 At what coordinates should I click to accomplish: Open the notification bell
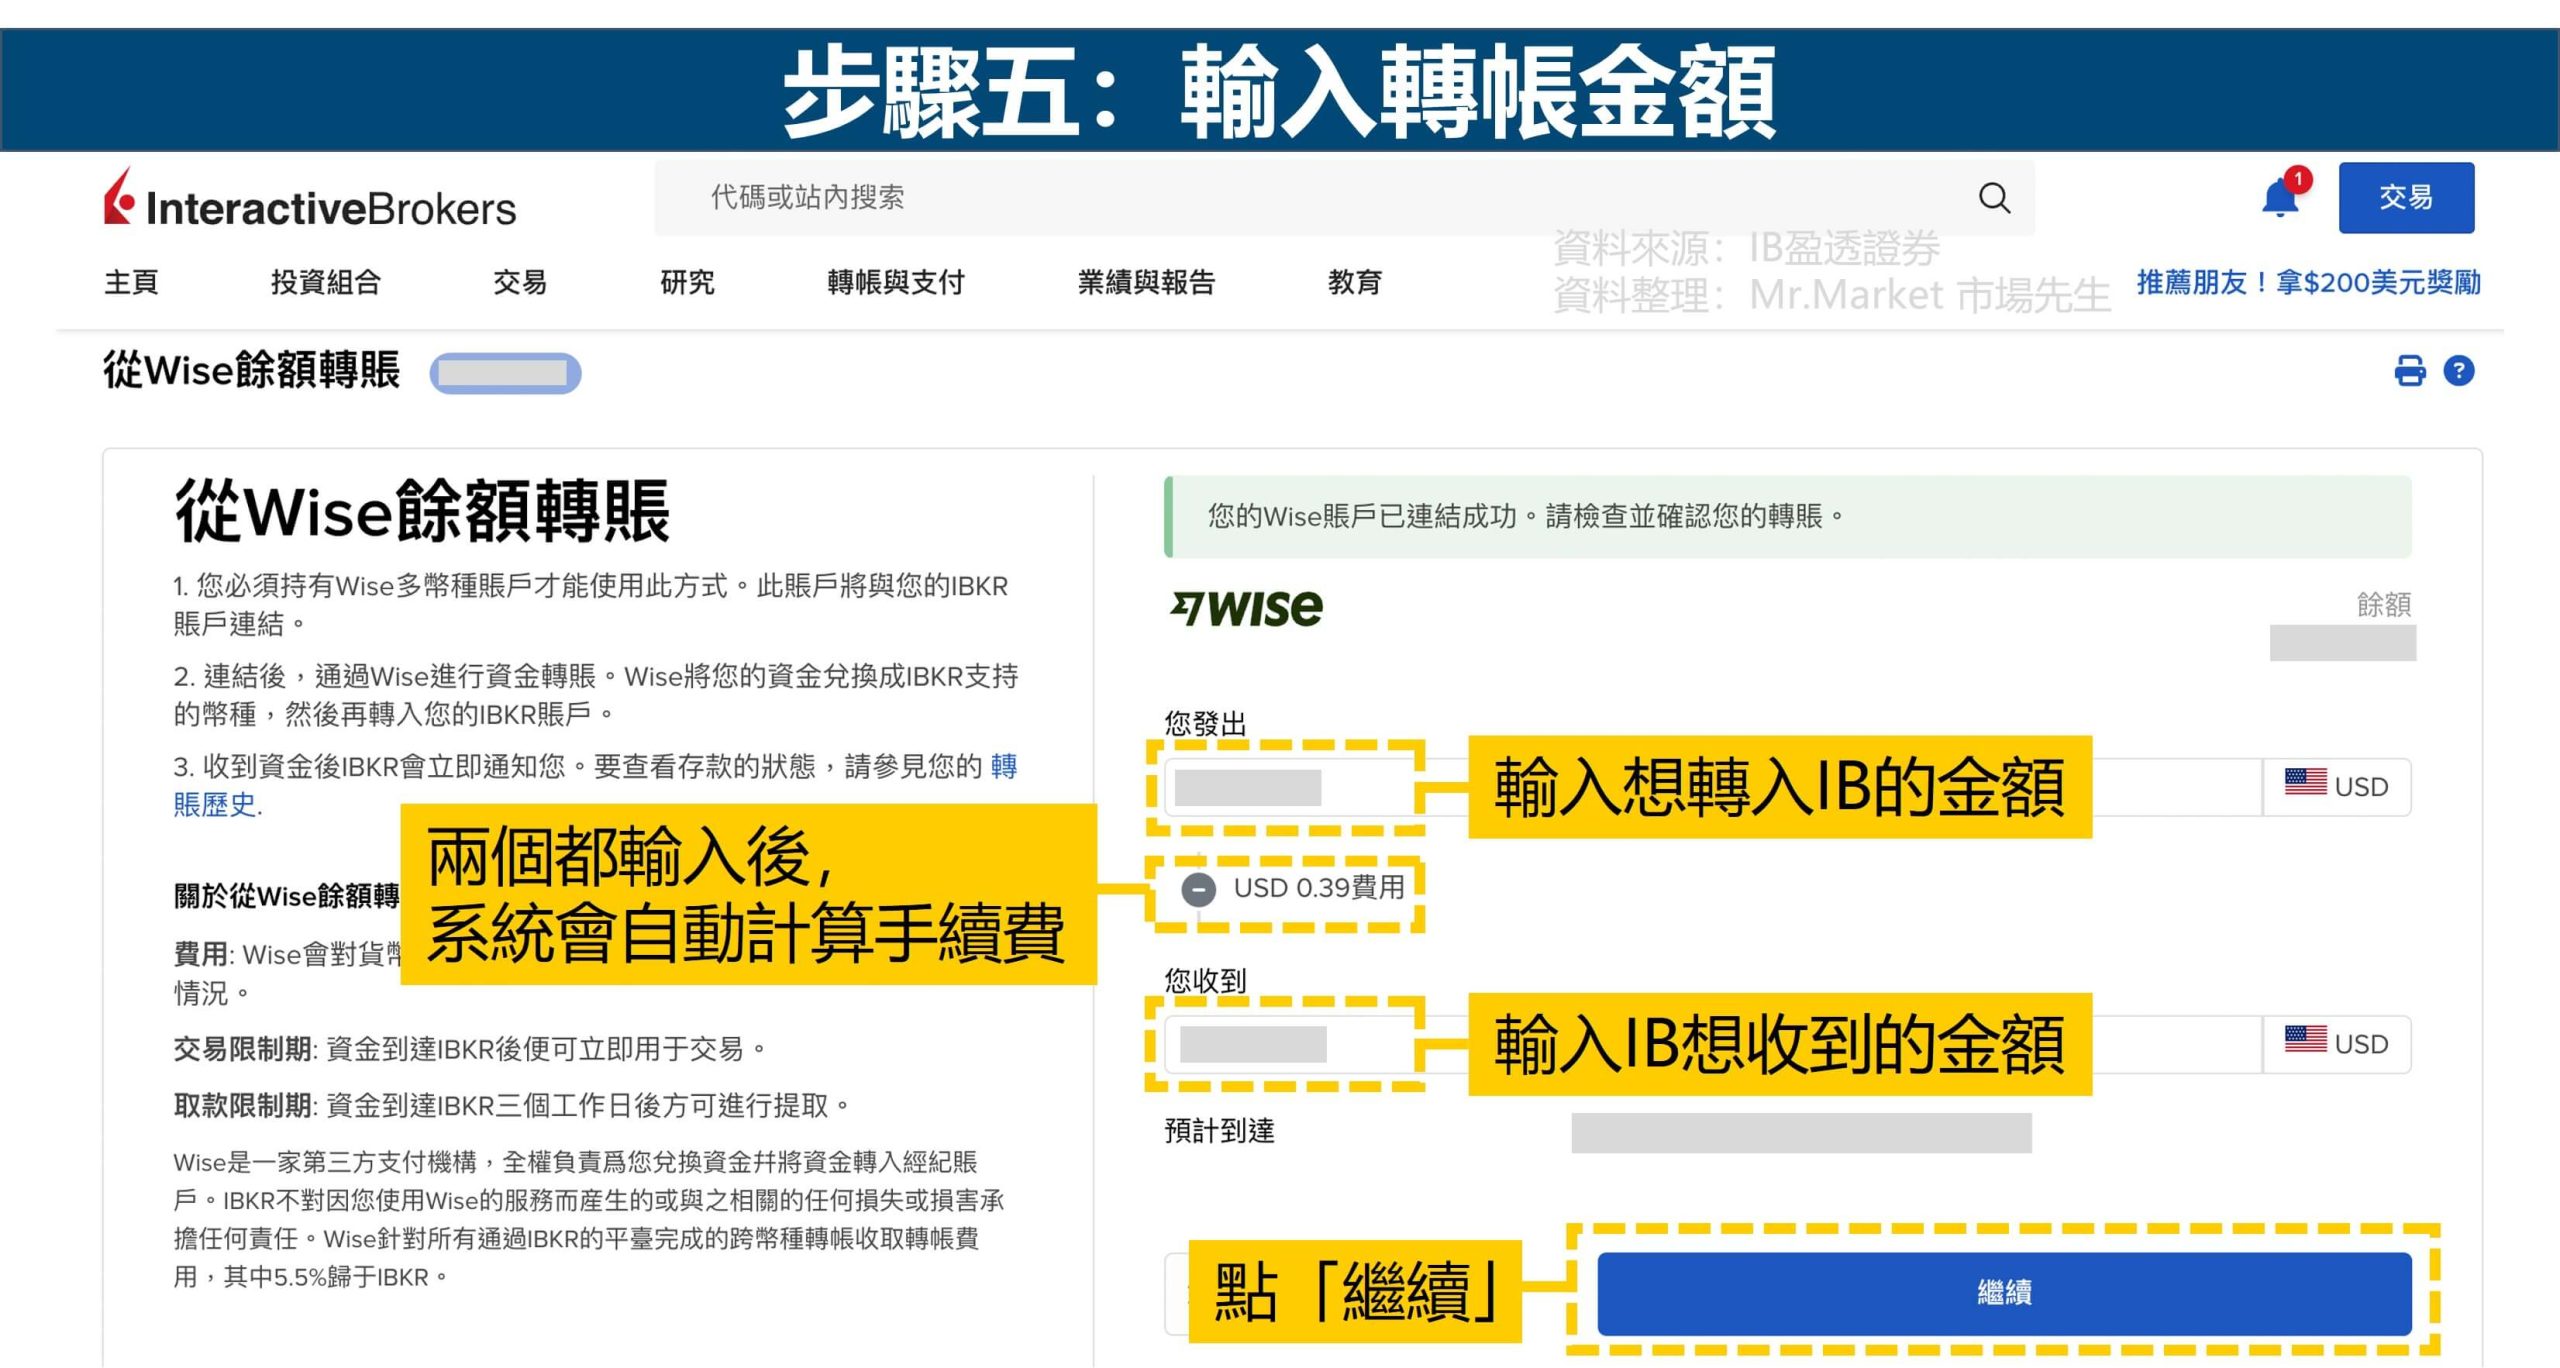click(x=2279, y=198)
